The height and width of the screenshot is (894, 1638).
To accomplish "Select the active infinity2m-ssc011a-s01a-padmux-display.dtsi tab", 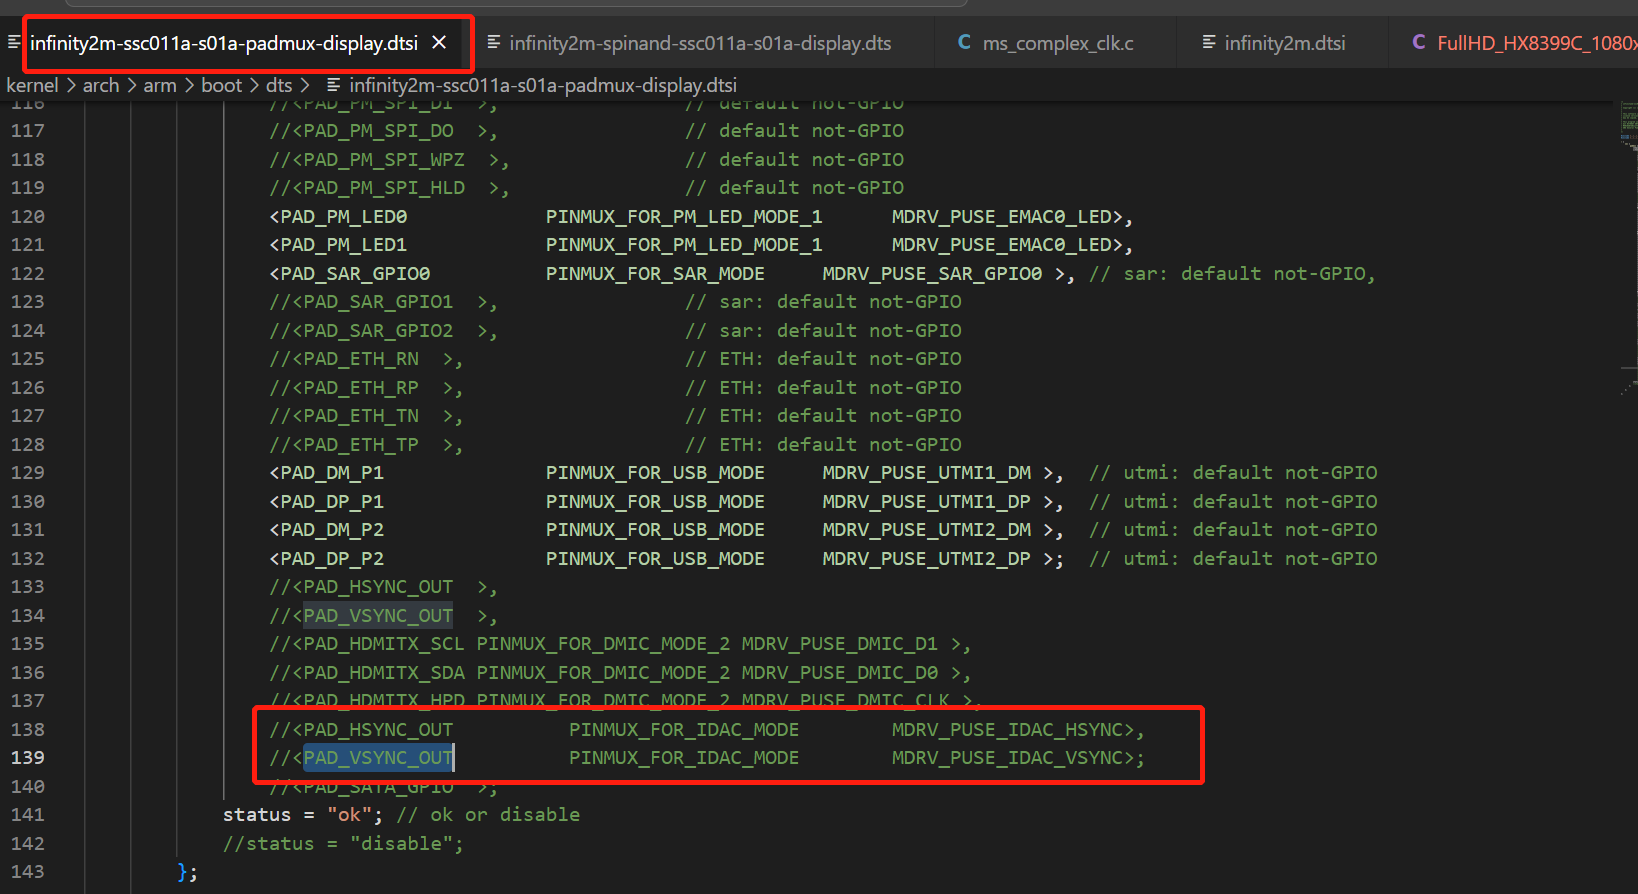I will click(224, 43).
